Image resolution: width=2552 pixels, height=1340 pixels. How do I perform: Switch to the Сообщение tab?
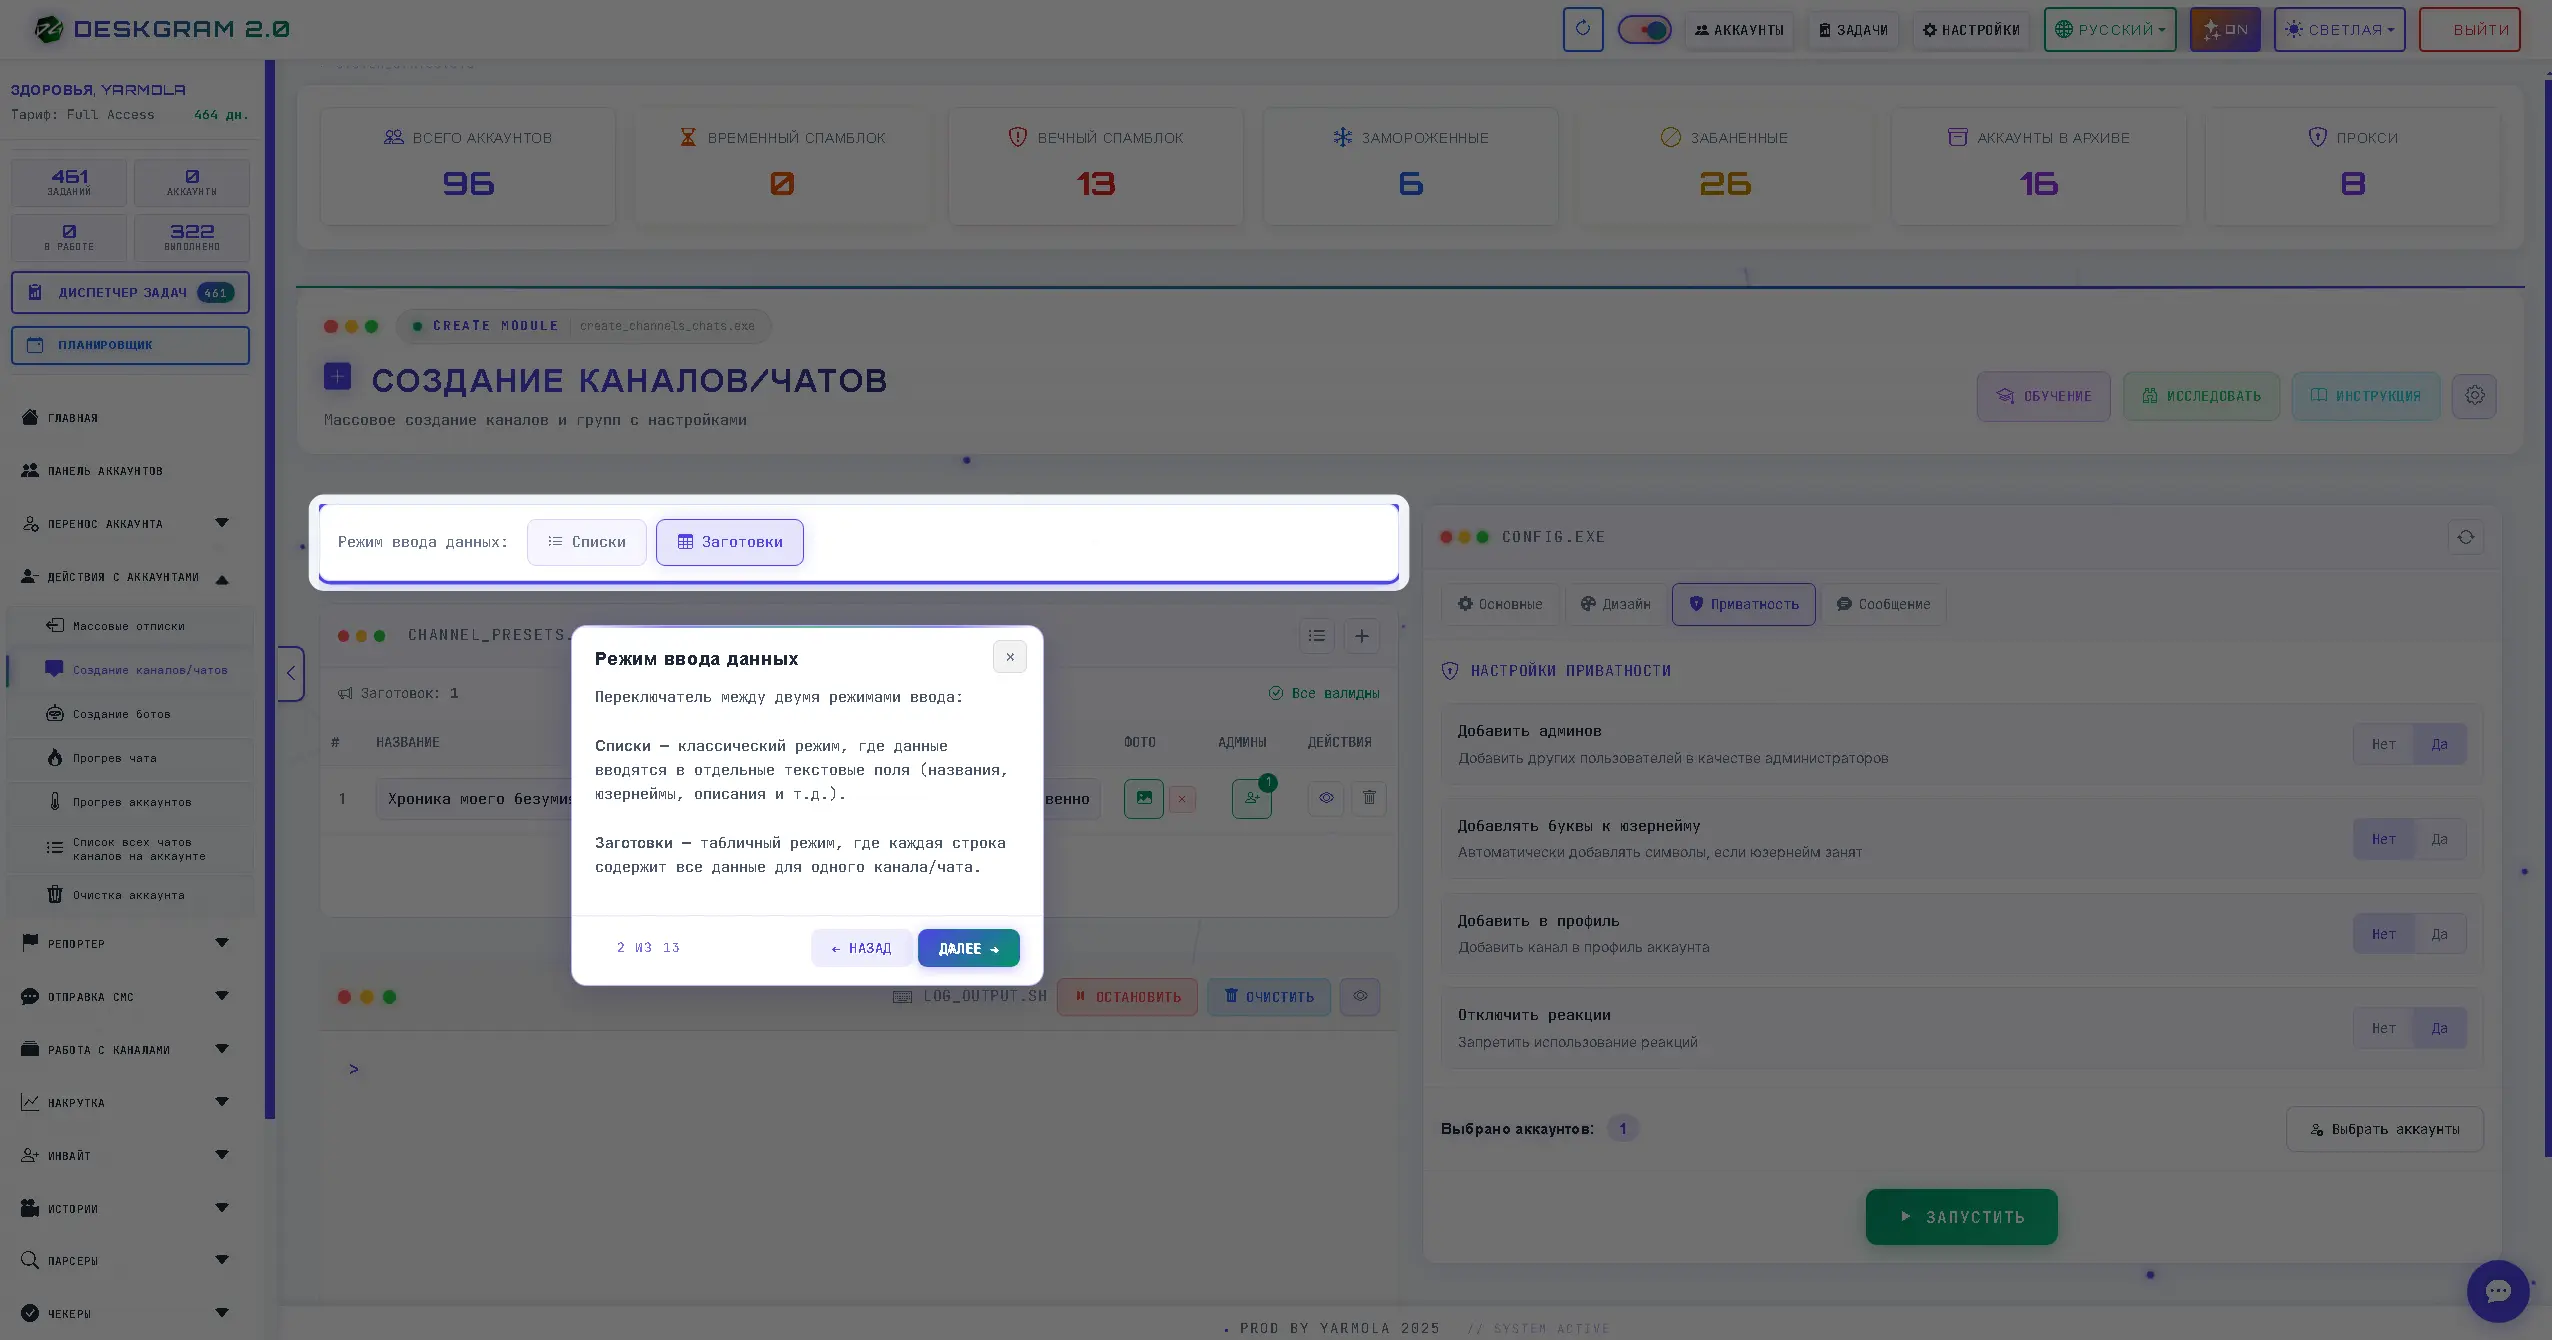click(x=1884, y=604)
